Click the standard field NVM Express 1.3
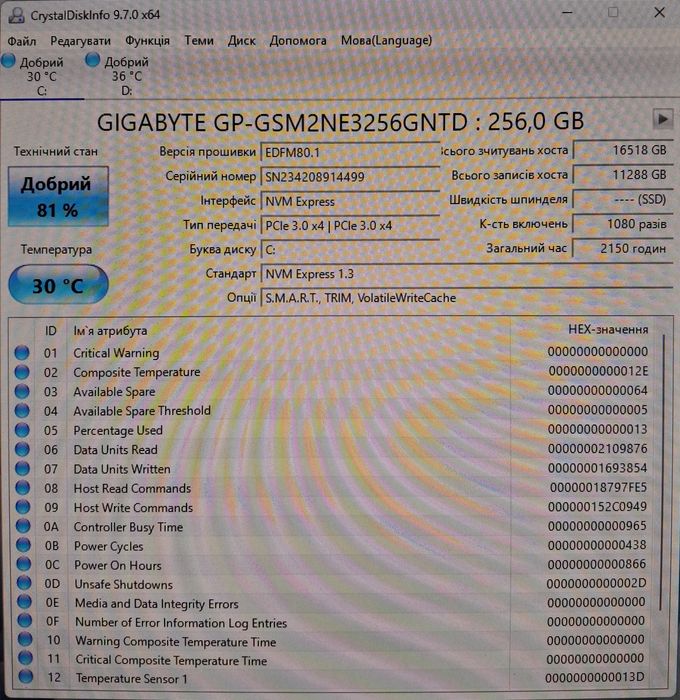 point(467,274)
